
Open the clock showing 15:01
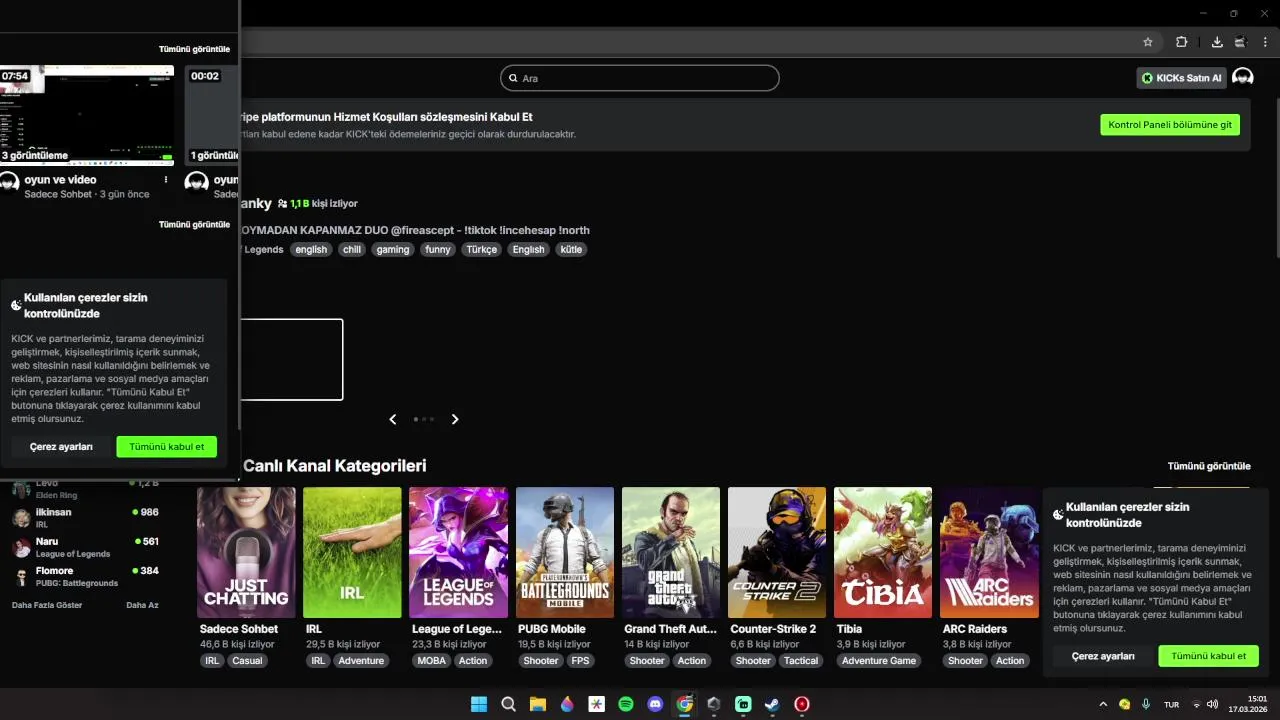coord(1249,704)
